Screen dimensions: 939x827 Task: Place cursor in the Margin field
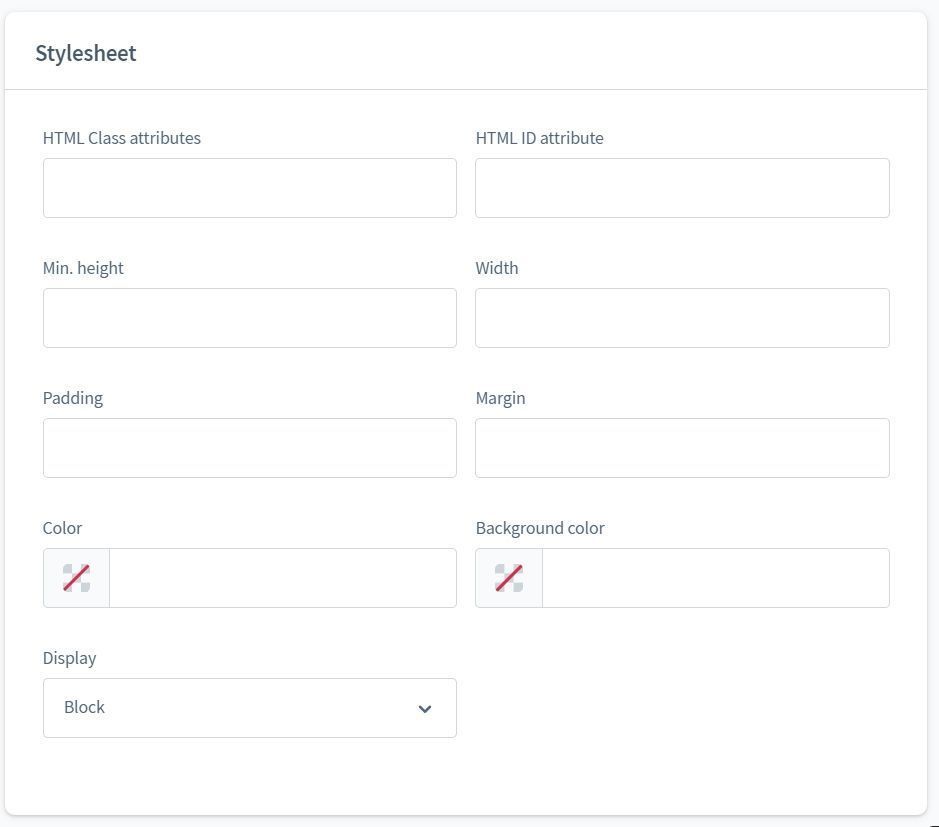(682, 448)
